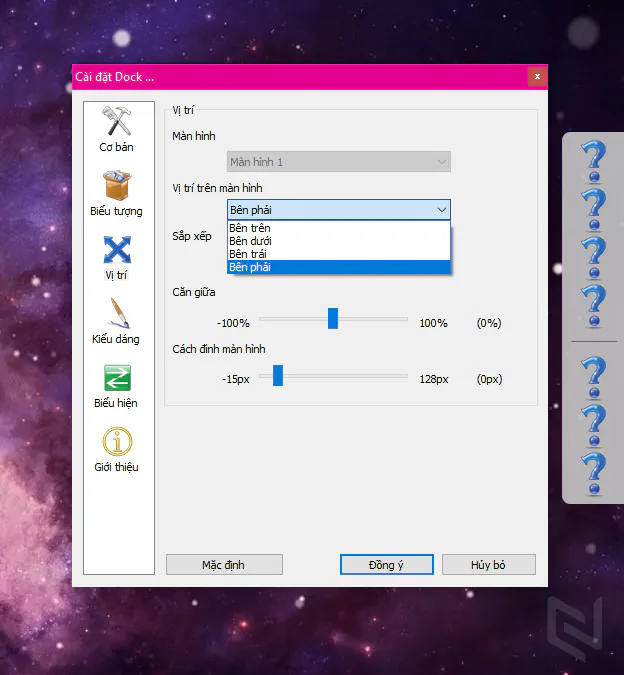Cancel with the Hủy bỏ button

tap(488, 564)
